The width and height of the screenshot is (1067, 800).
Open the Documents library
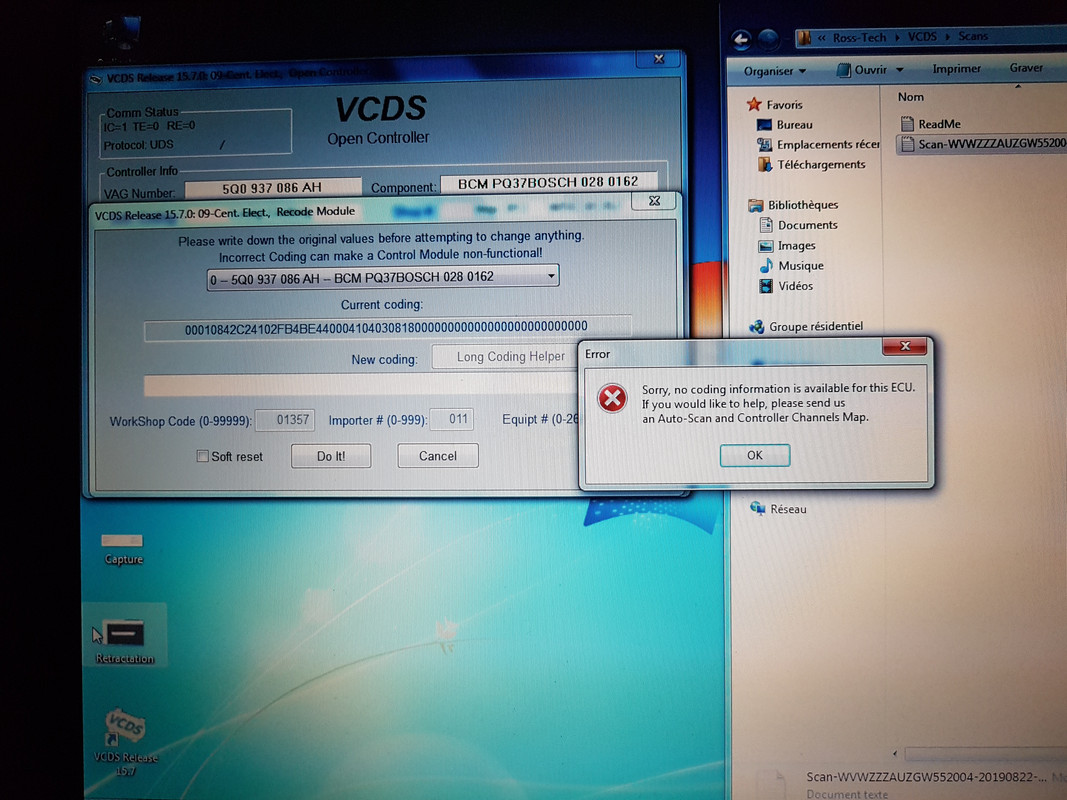click(x=798, y=225)
